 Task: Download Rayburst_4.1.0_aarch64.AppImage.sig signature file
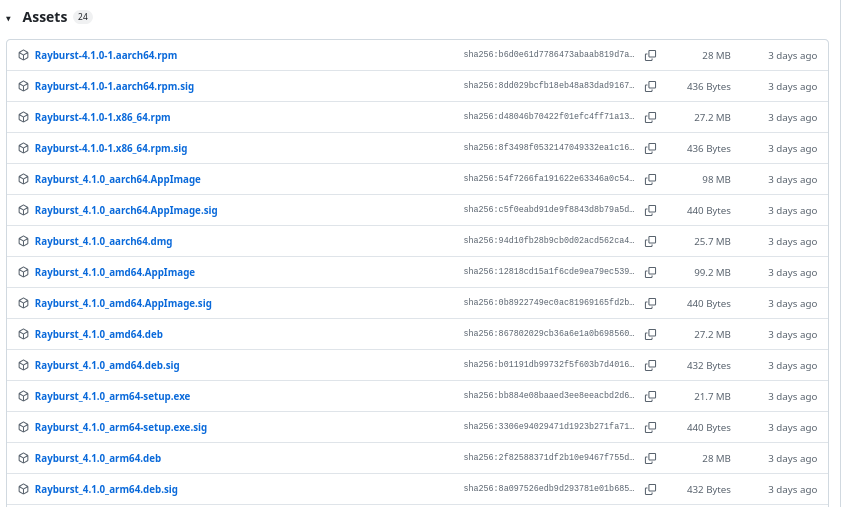pyautogui.click(x=126, y=211)
